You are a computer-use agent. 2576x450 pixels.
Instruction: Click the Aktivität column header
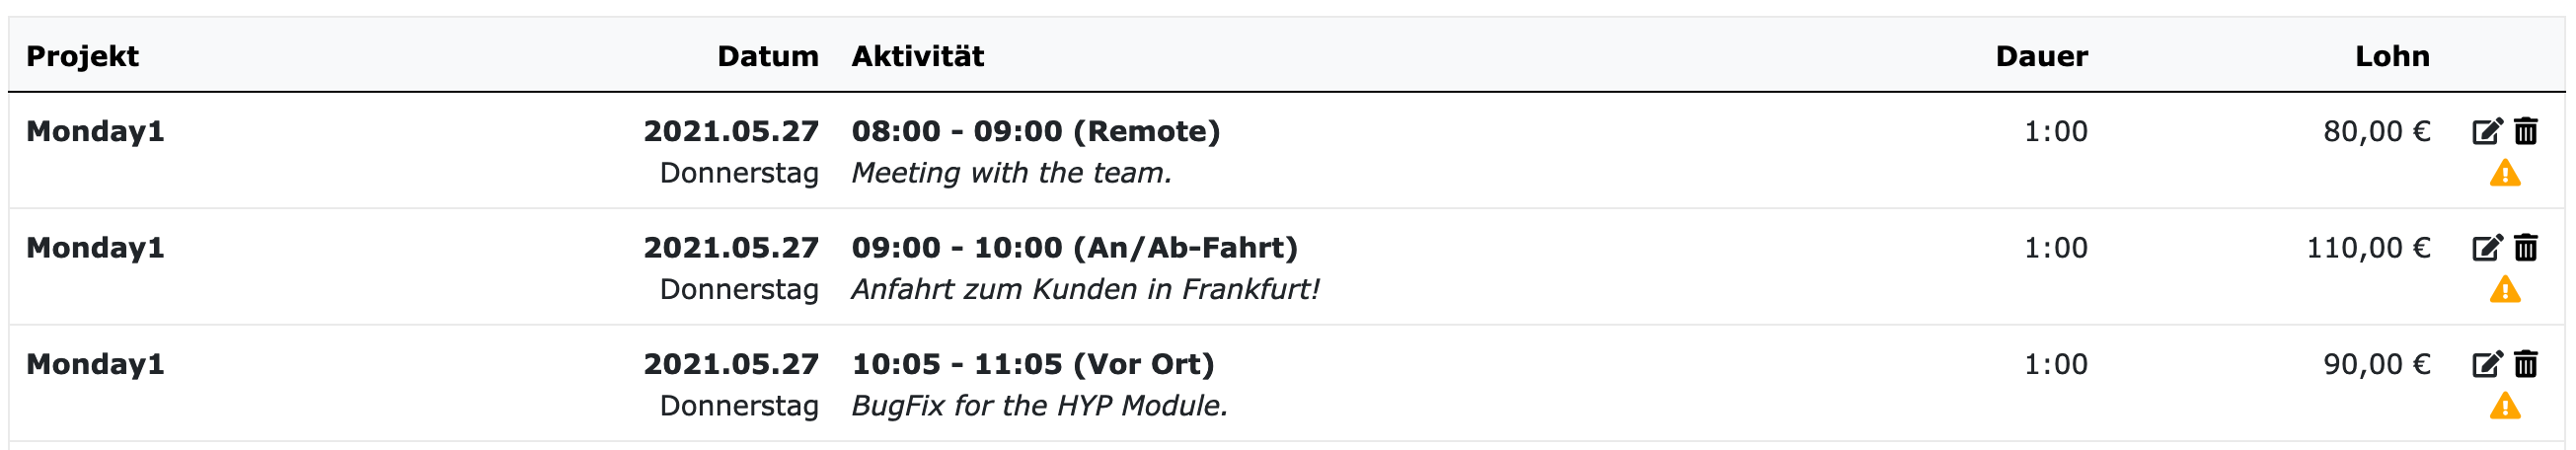(917, 56)
